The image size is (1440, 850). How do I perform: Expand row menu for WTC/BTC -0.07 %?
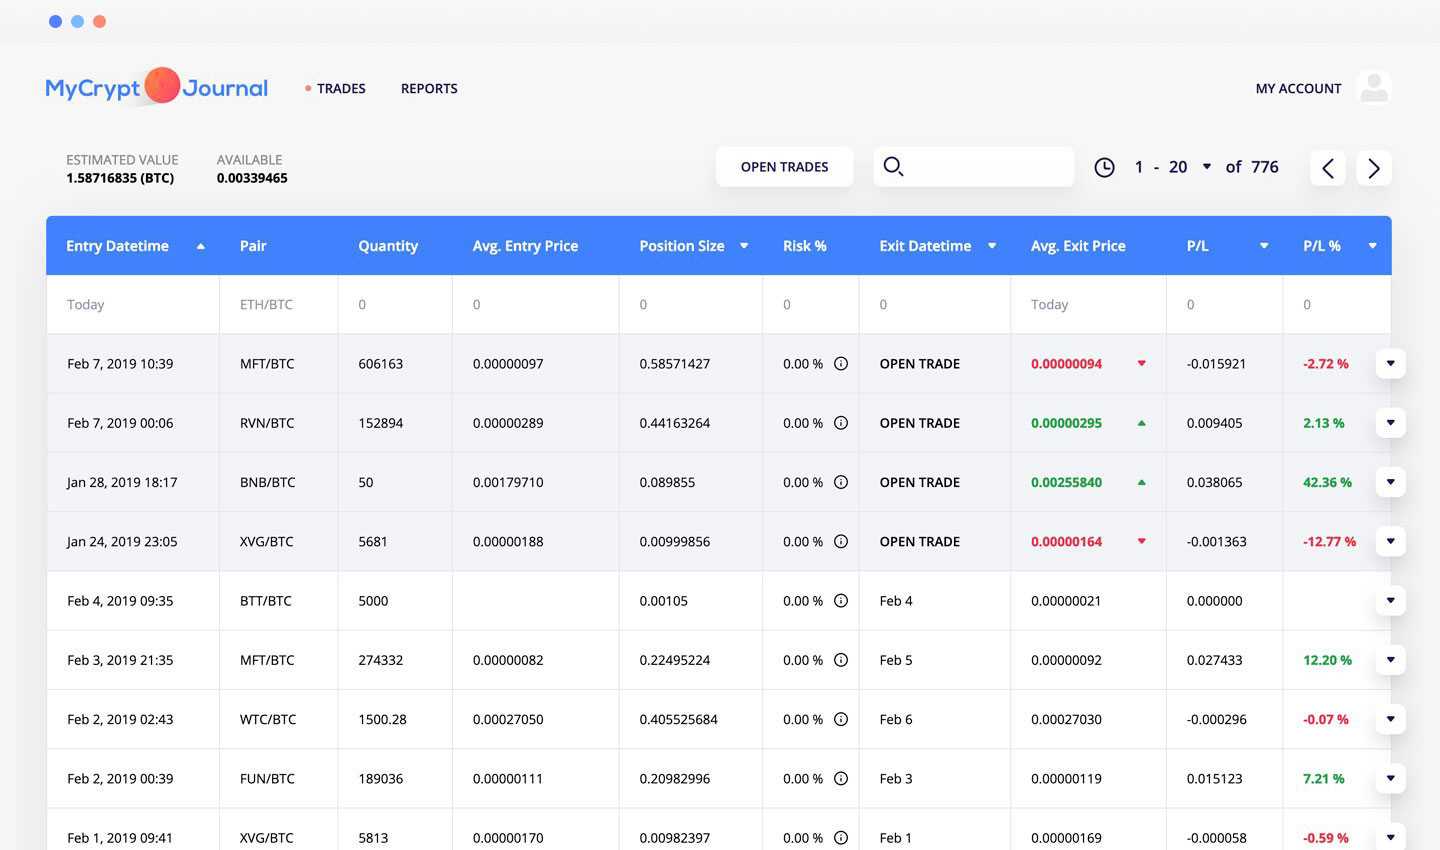tap(1390, 719)
